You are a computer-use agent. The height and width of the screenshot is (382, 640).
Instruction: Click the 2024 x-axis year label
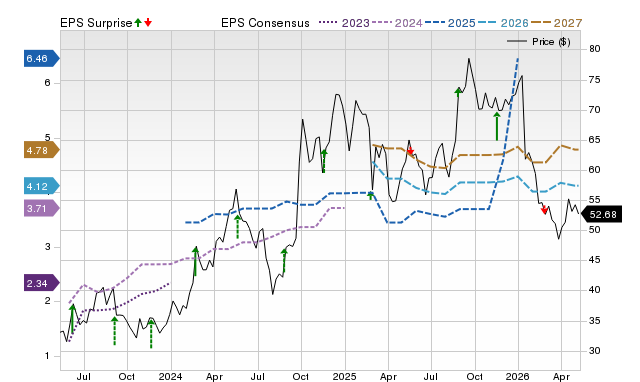(171, 376)
